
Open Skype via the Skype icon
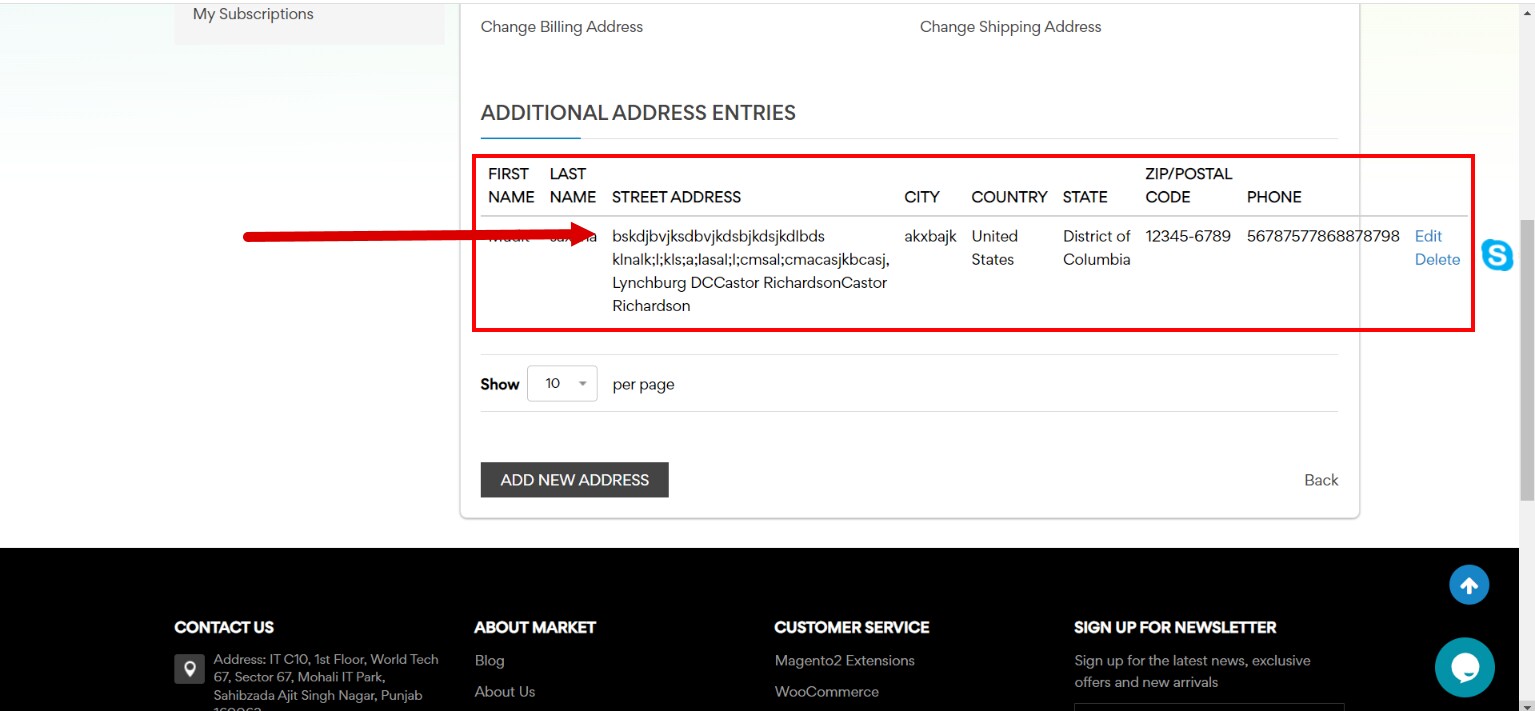[x=1497, y=256]
